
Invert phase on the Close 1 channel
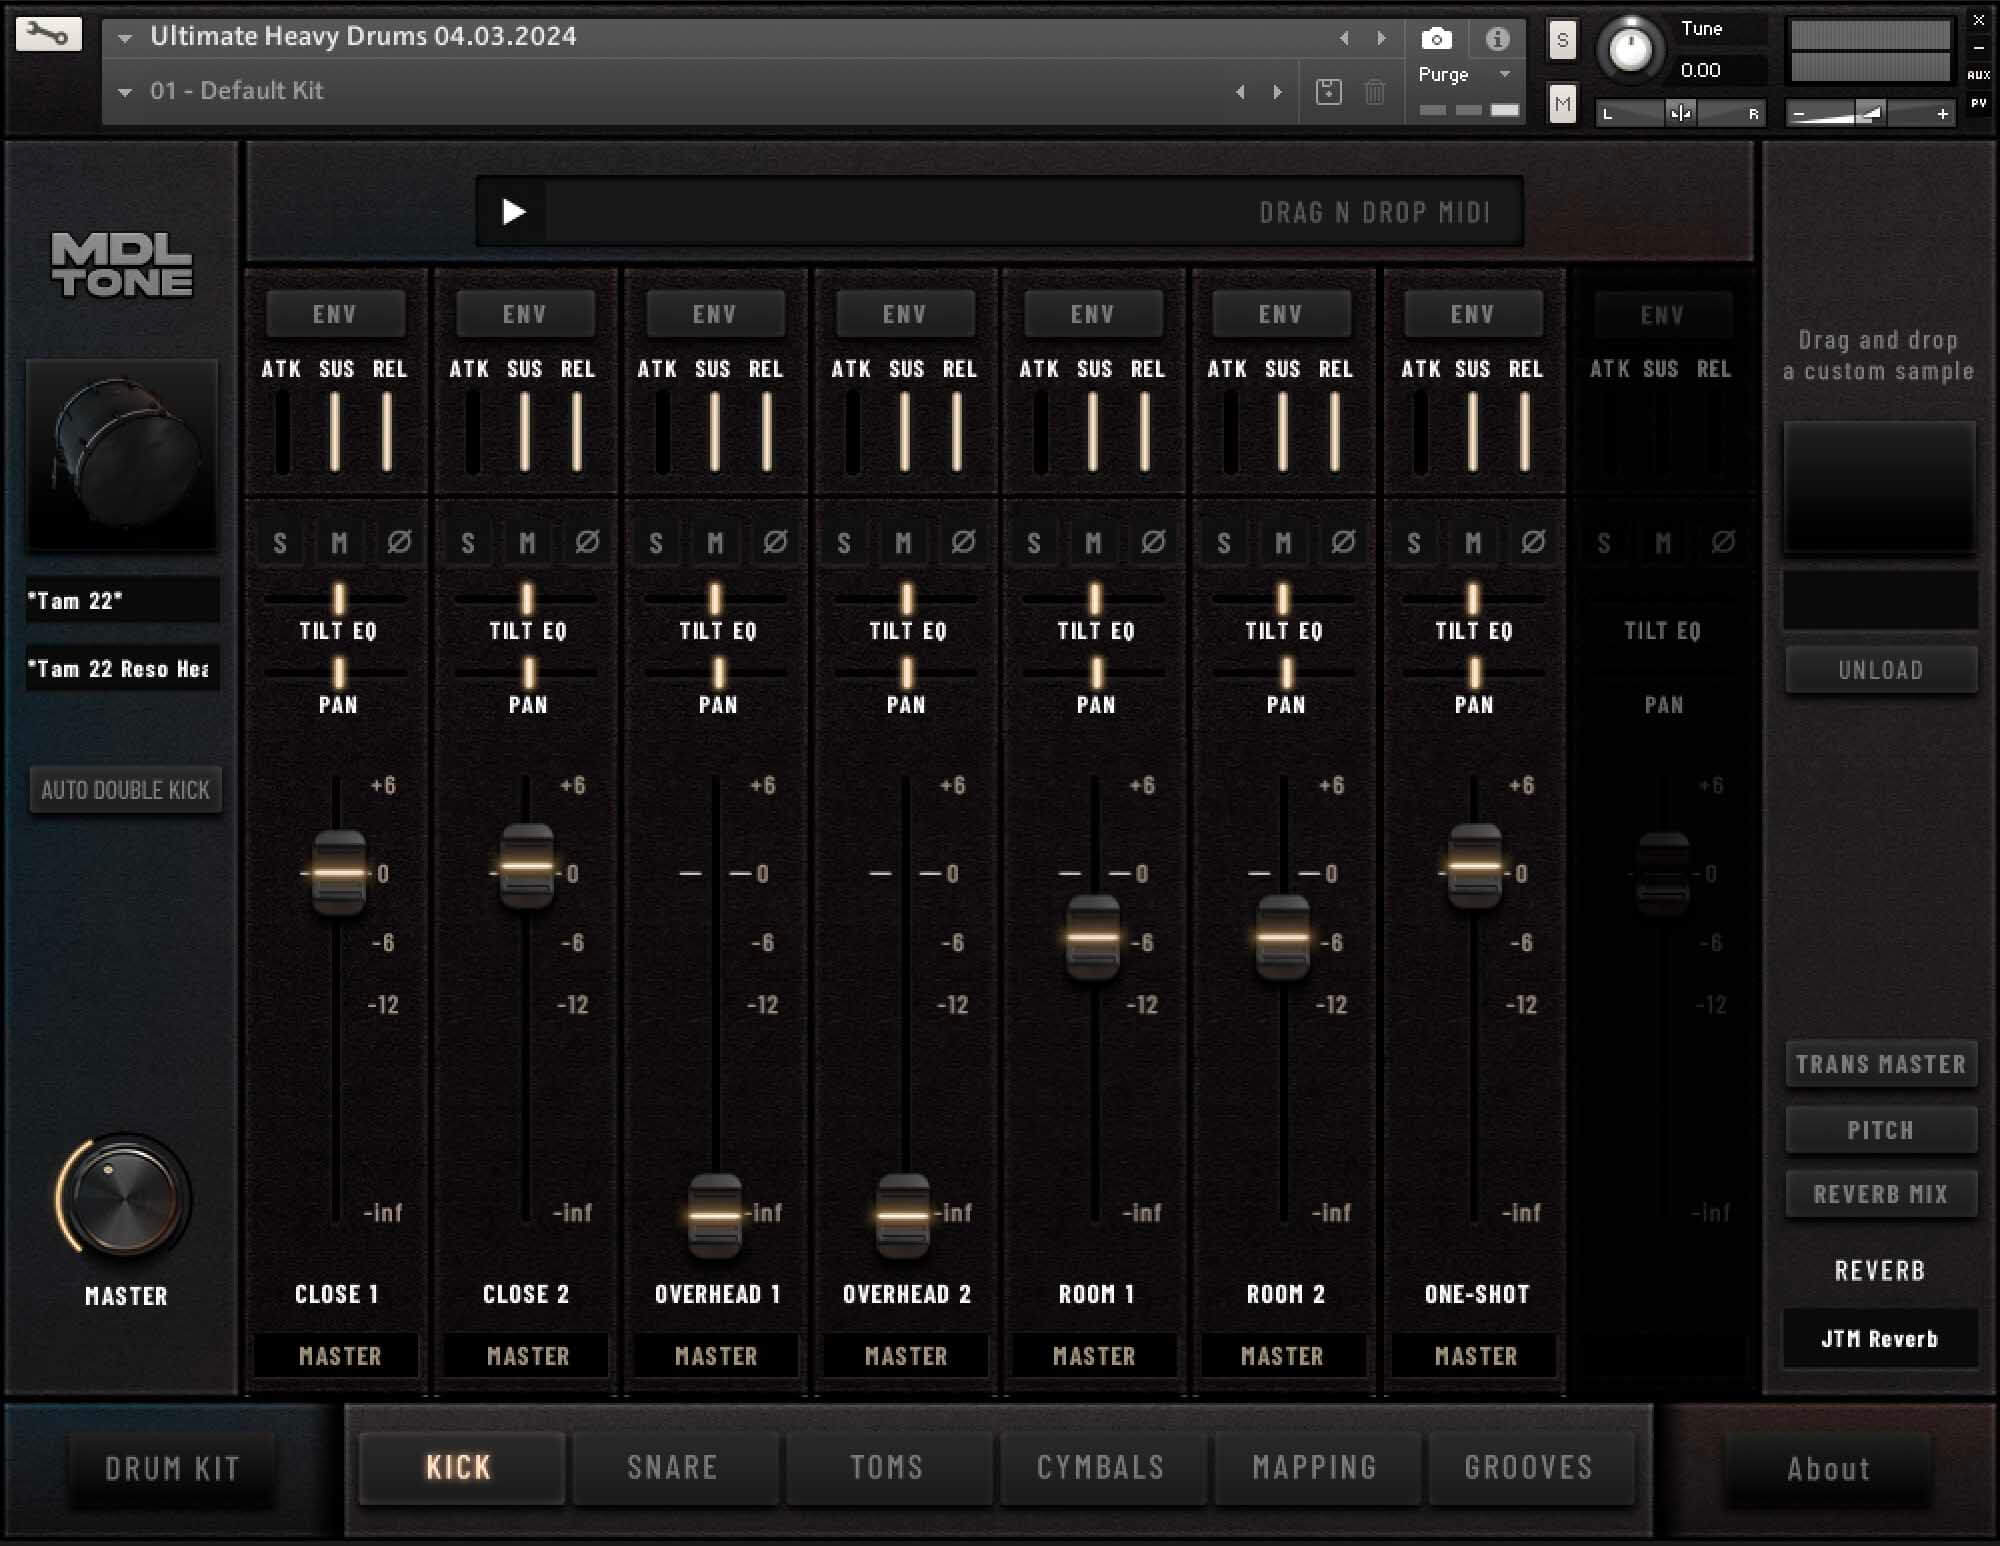coord(399,542)
